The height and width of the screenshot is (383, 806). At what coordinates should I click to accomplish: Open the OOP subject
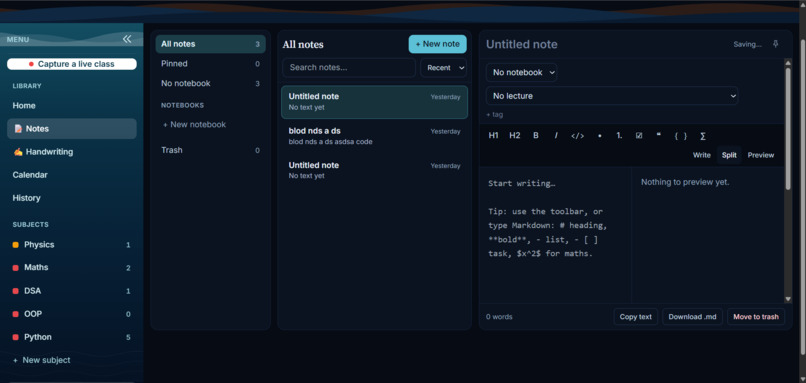[x=72, y=314]
